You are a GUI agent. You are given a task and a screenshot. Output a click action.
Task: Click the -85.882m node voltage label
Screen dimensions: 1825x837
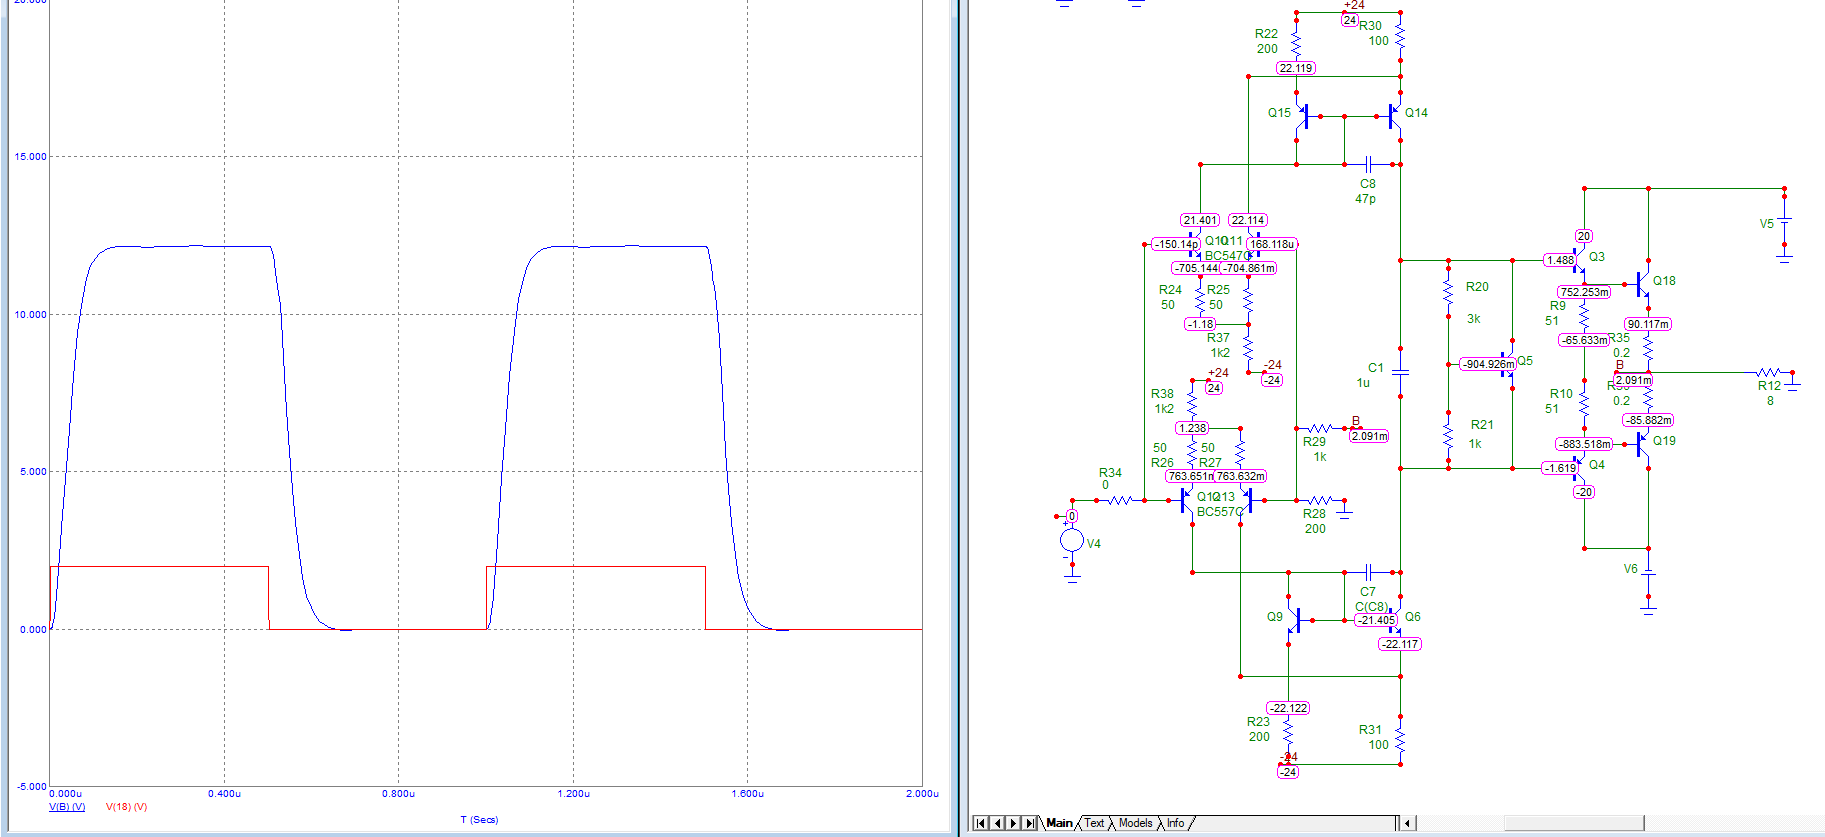[1648, 420]
